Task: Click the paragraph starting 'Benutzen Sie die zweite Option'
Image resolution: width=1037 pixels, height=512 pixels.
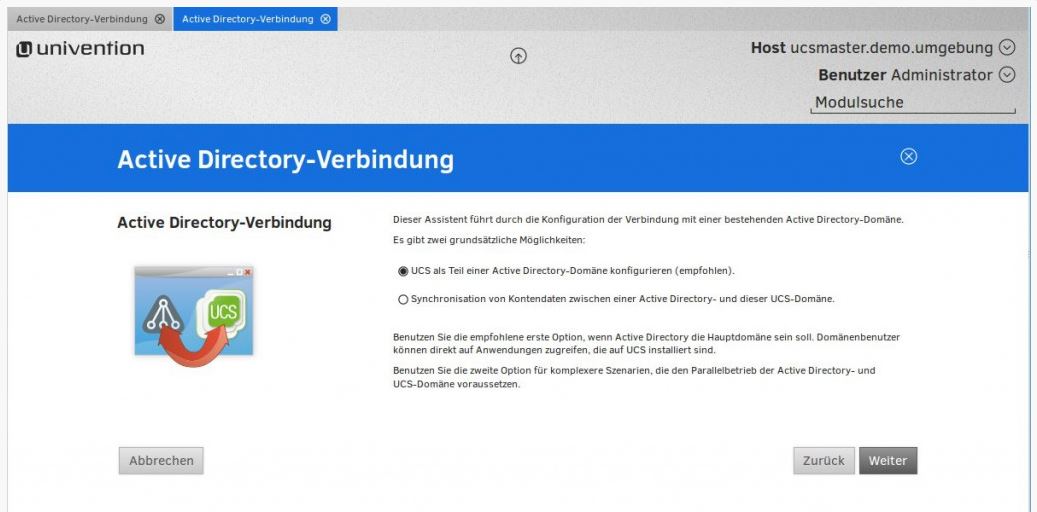Action: (x=634, y=377)
